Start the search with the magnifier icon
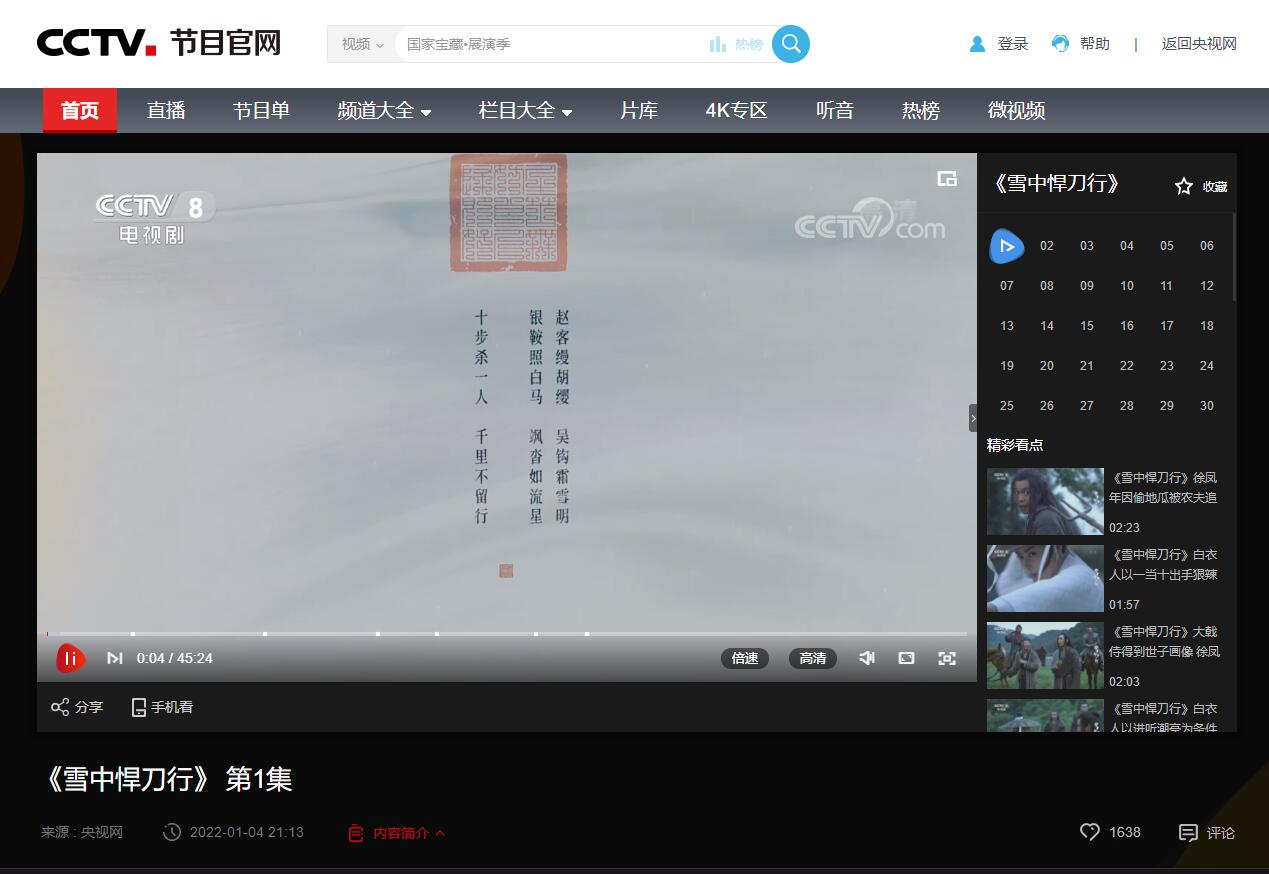1269x874 pixels. (x=790, y=44)
